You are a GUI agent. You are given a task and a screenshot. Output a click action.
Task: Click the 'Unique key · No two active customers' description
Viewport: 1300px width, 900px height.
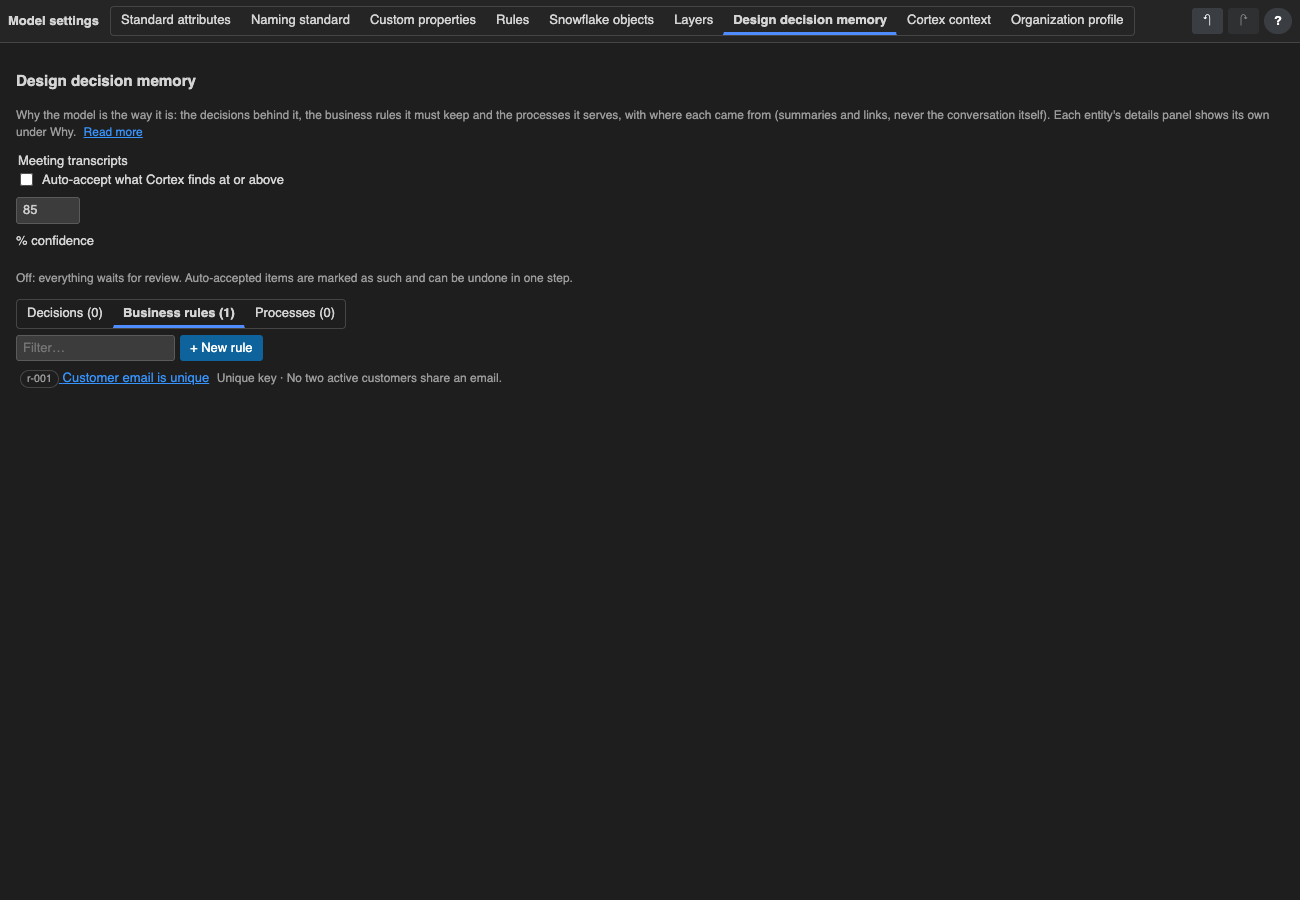[359, 378]
